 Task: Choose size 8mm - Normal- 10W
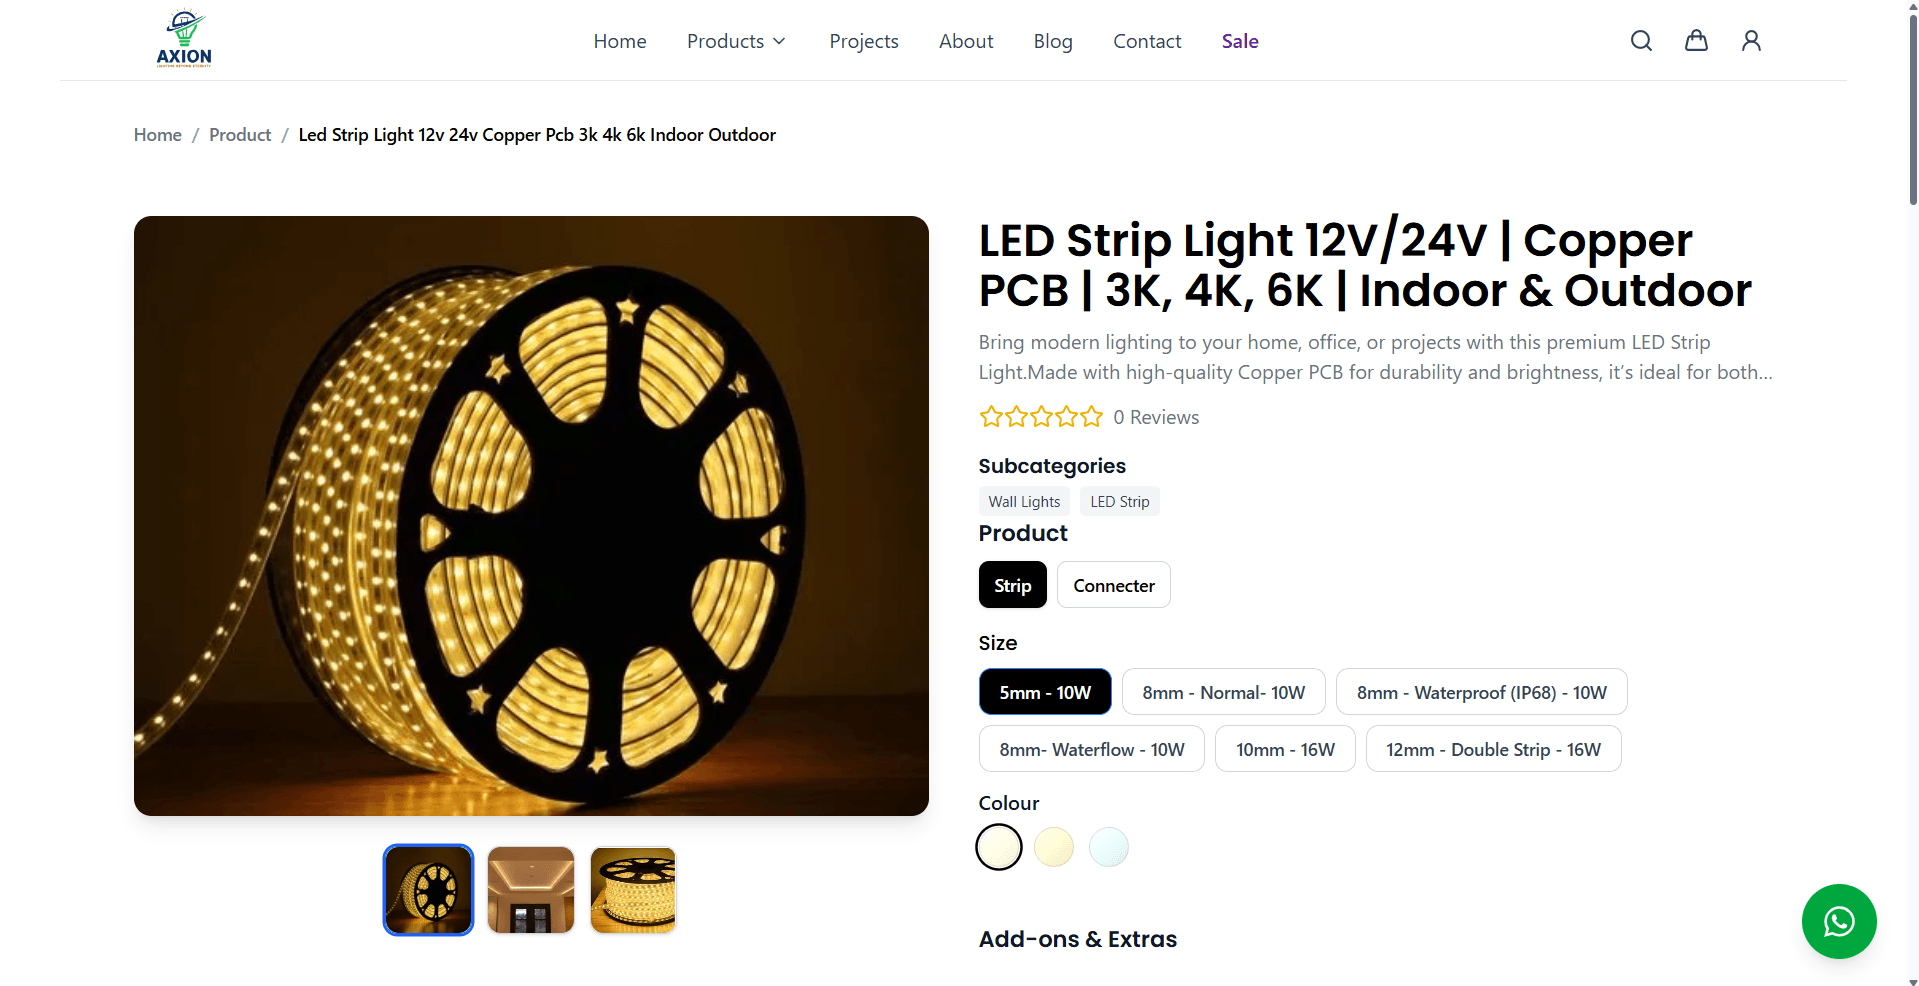(1224, 692)
